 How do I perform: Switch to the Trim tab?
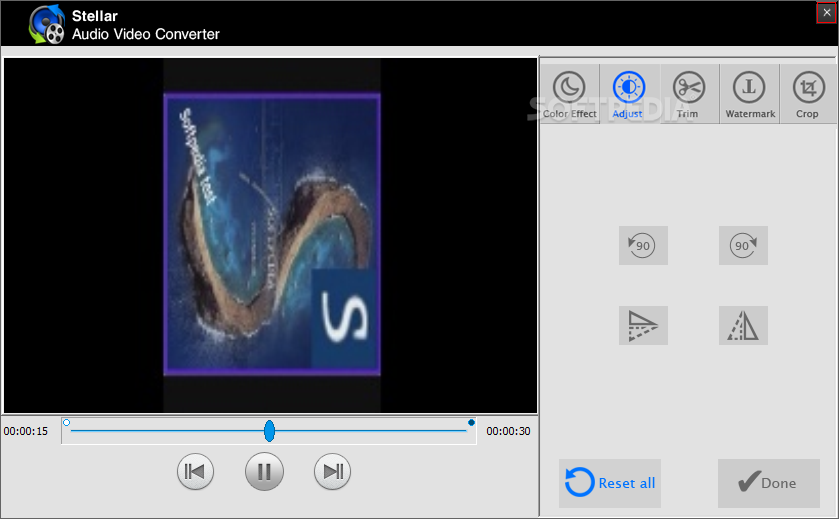[x=690, y=94]
